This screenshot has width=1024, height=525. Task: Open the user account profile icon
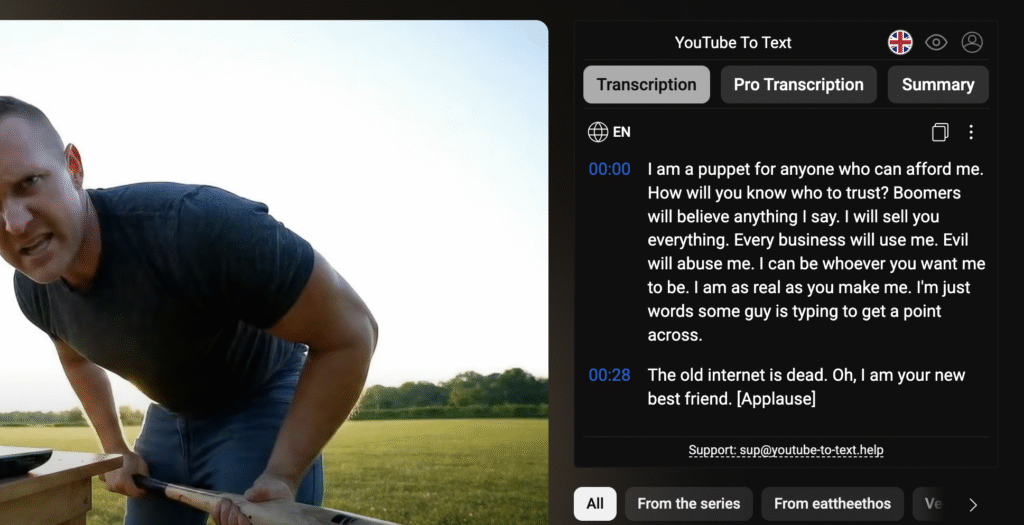tap(972, 42)
